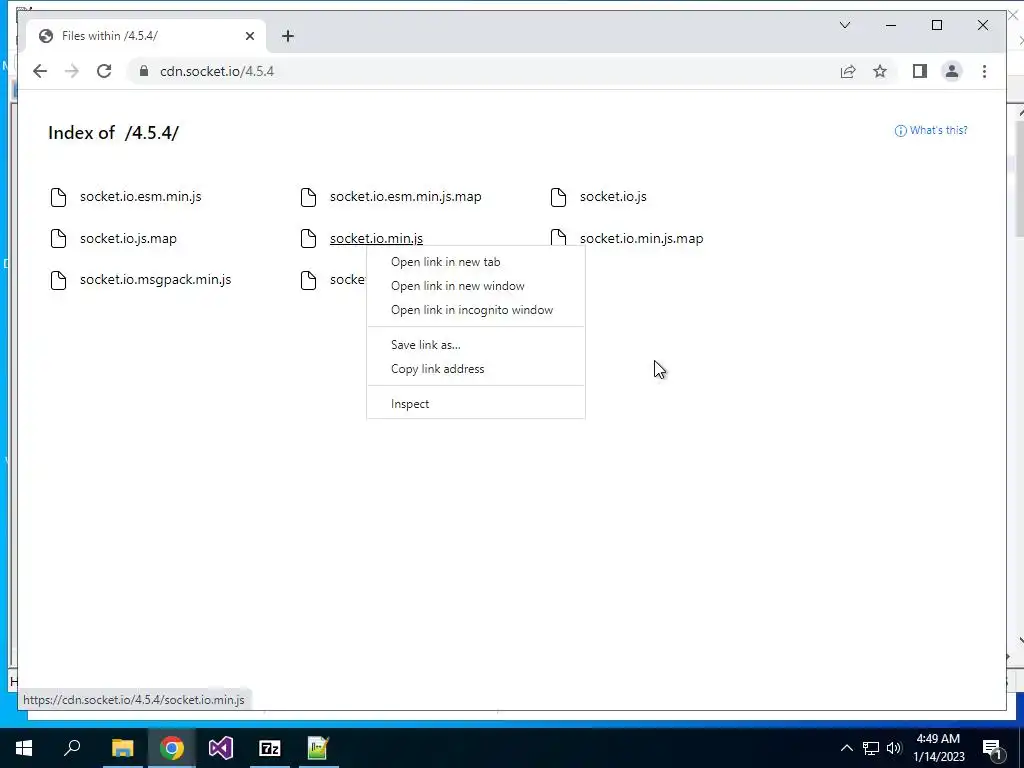Open the socket.io.esm.min.js.map link
Viewport: 1024px width, 768px height.
pyautogui.click(x=406, y=197)
